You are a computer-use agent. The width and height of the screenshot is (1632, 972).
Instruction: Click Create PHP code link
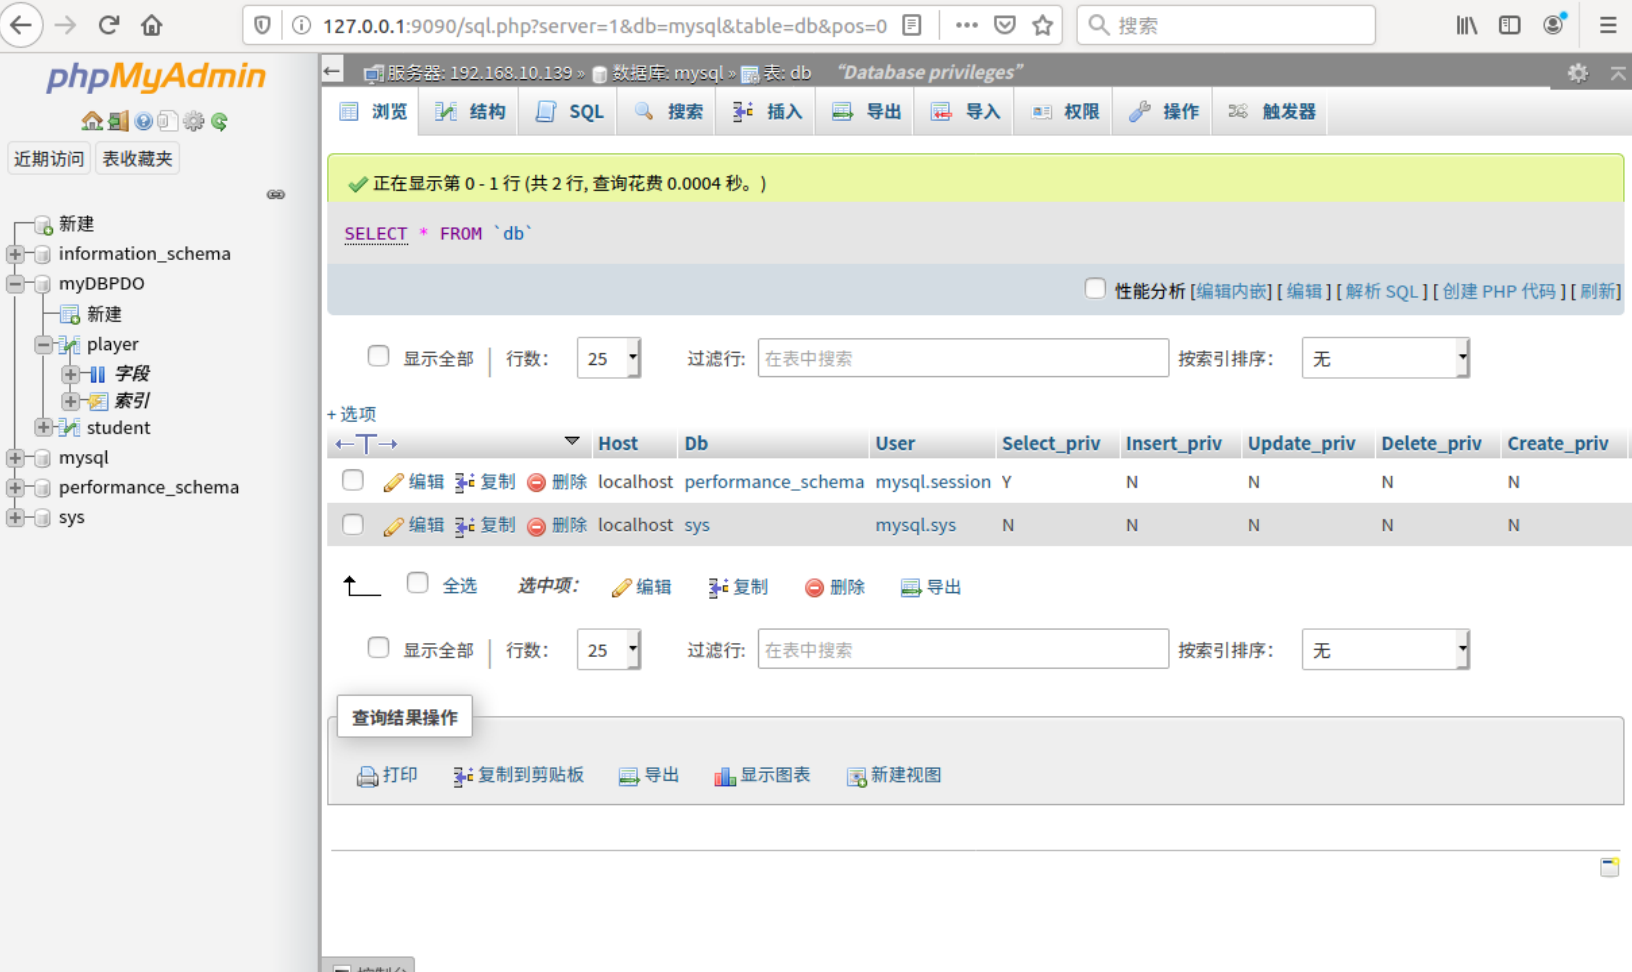coord(1499,291)
